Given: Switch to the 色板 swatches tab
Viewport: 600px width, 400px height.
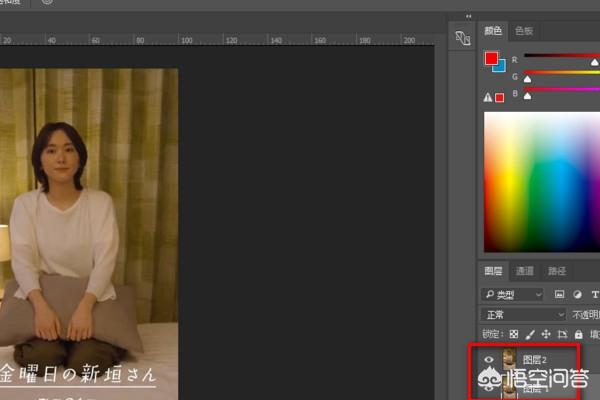Looking at the screenshot, I should [x=523, y=31].
